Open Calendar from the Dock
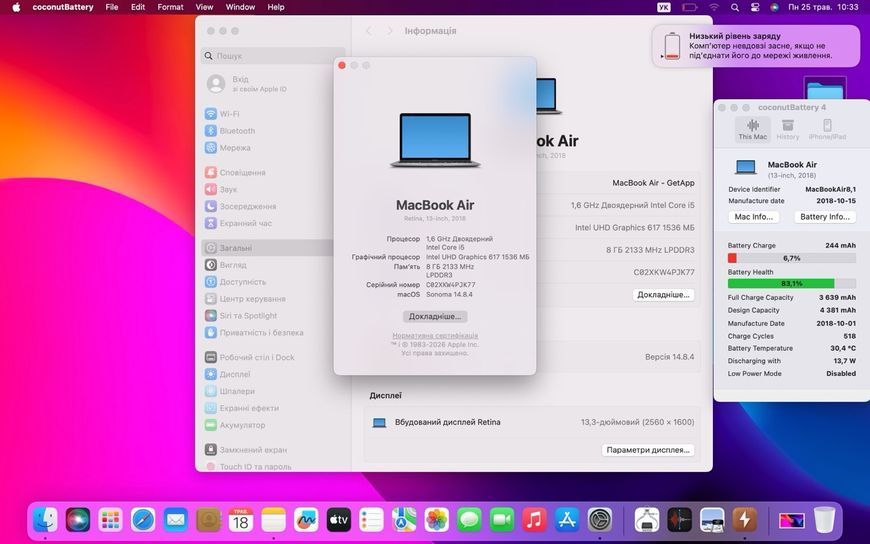Image resolution: width=870 pixels, height=544 pixels. click(x=241, y=520)
